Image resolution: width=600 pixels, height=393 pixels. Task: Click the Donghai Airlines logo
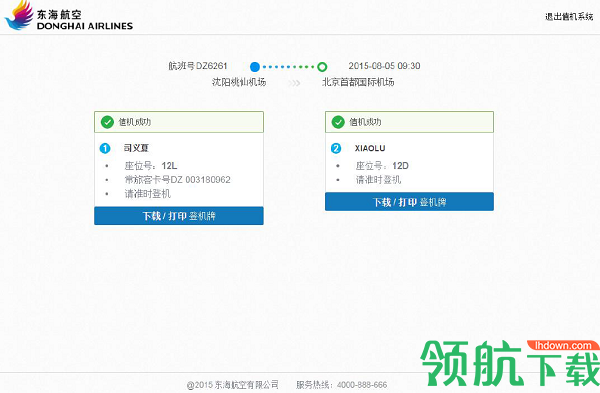(x=68, y=16)
